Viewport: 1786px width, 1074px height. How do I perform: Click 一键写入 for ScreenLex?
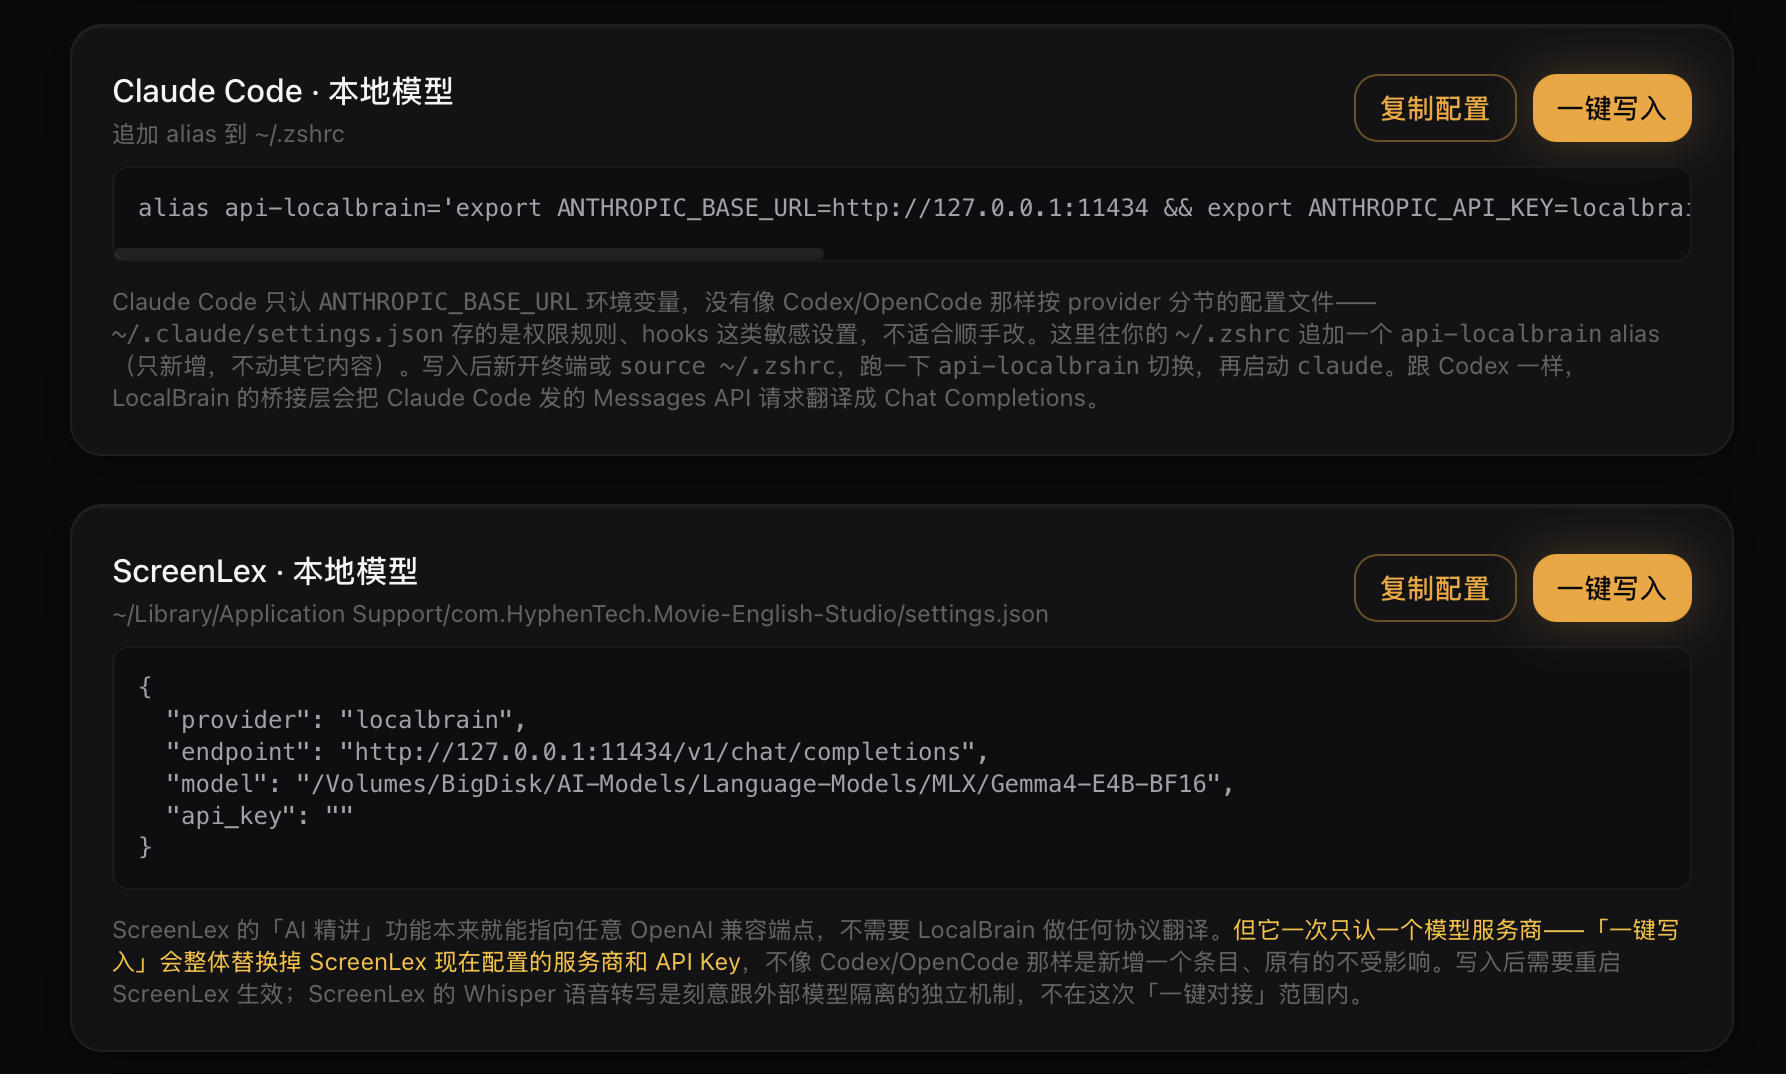tap(1612, 588)
